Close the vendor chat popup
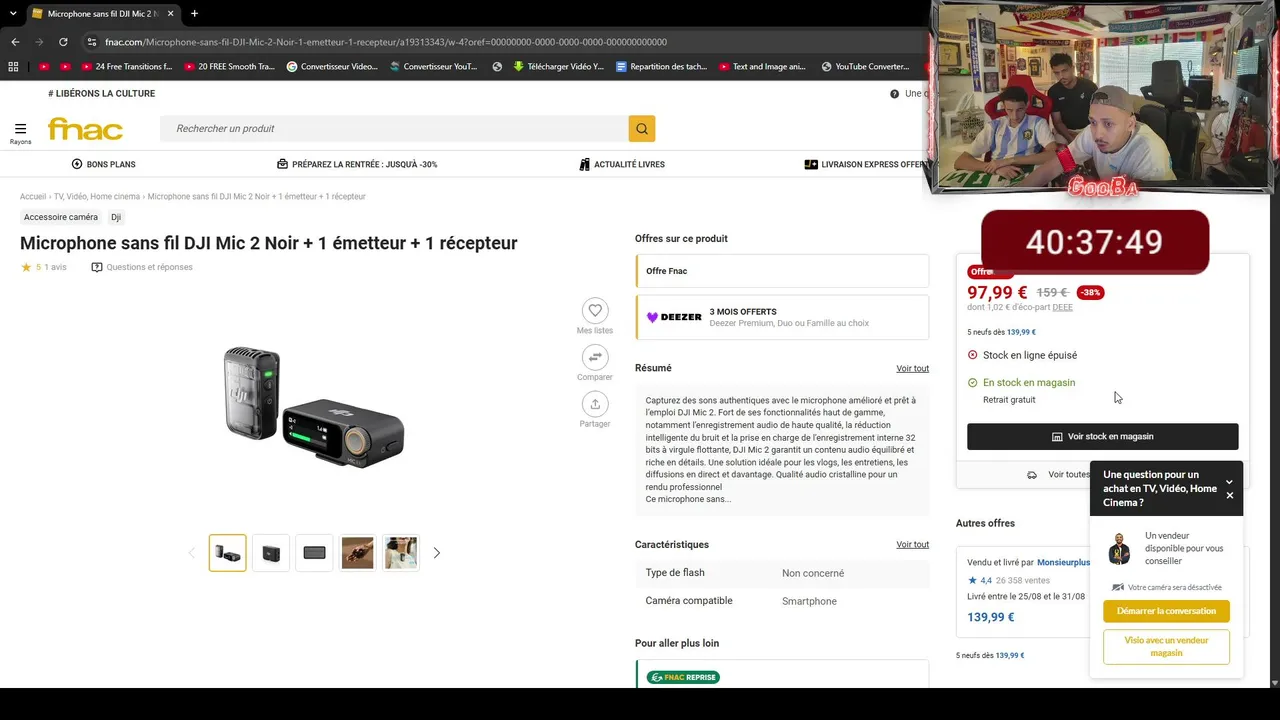Image resolution: width=1280 pixels, height=720 pixels. [x=1230, y=495]
